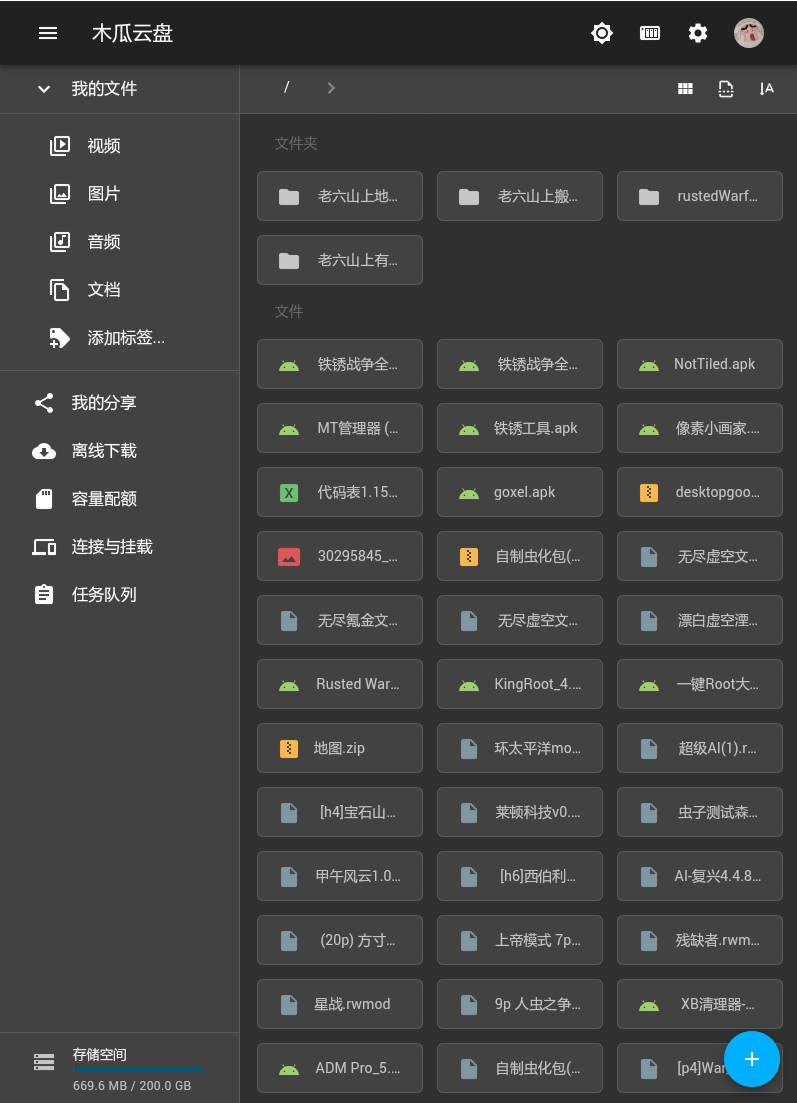Open the 任务队列 clipboard icon
The image size is (797, 1103).
tap(44, 595)
